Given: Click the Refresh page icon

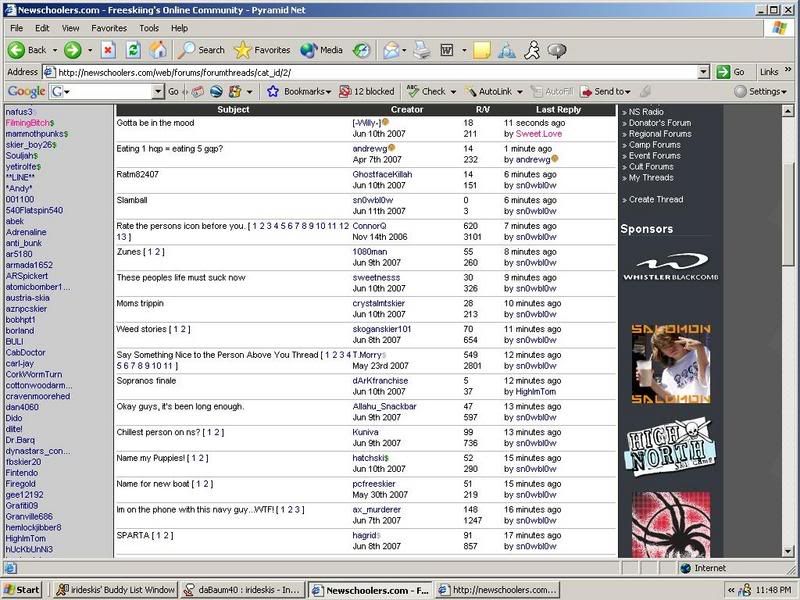Looking at the screenshot, I should [x=133, y=49].
